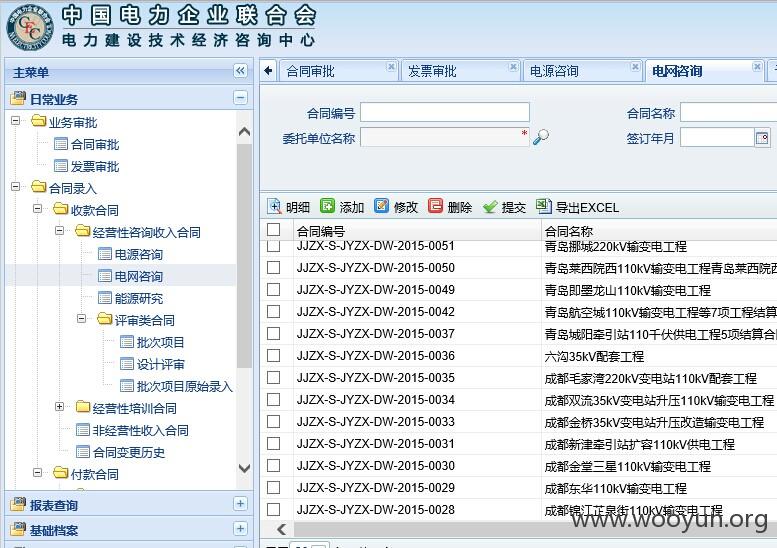This screenshot has height=548, width=777.
Task: Click the 导出EXCEL export icon
Action: 544,206
